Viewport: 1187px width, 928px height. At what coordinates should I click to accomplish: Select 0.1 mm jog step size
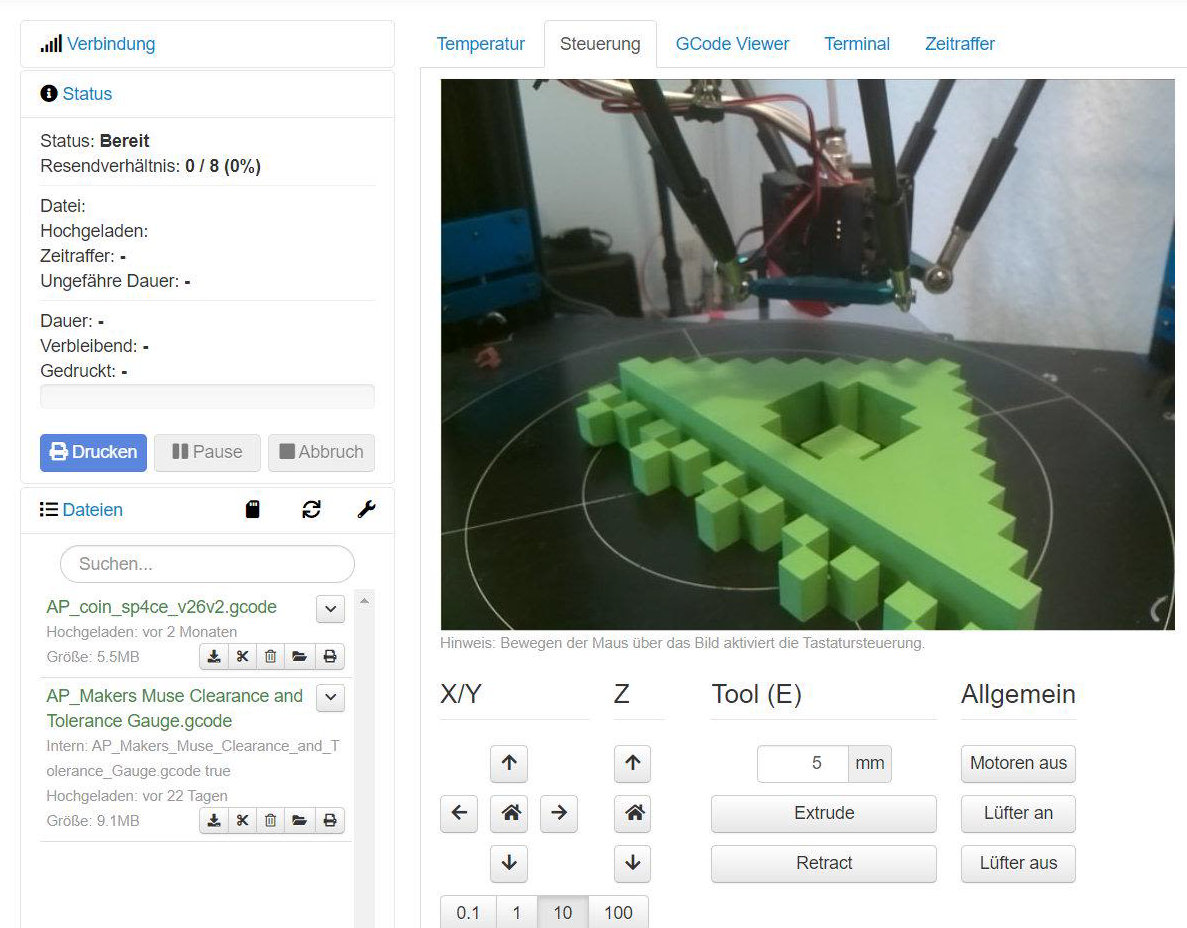(468, 913)
